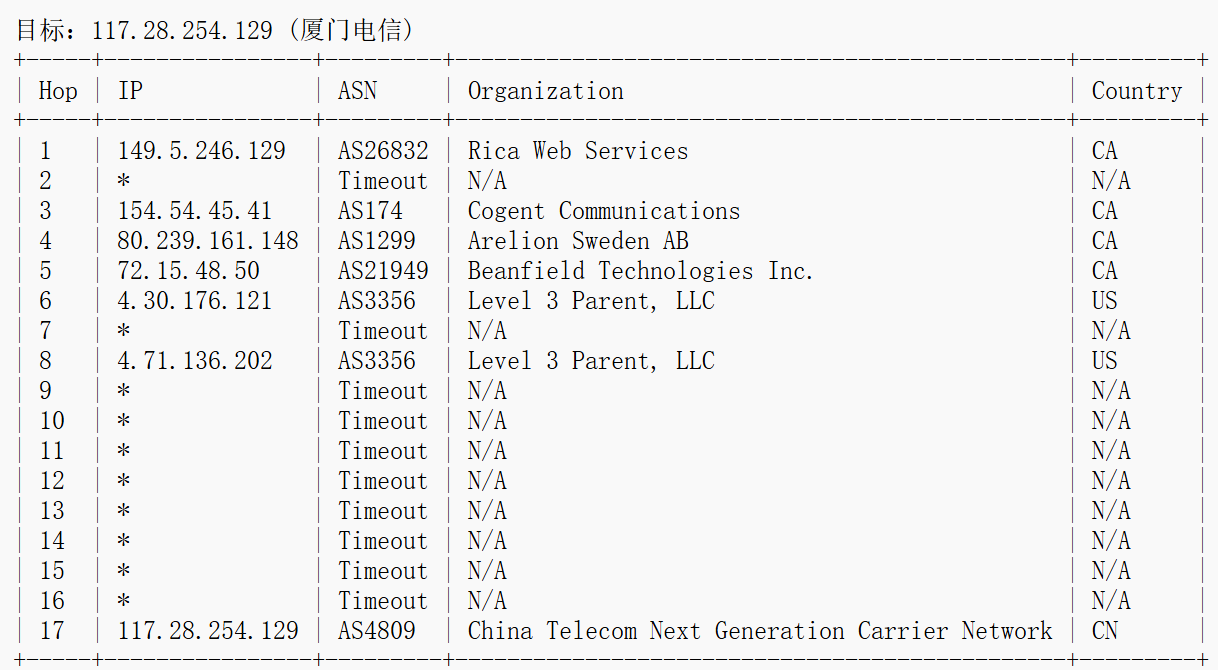Click the Organization column header
Image resolution: width=1218 pixels, height=670 pixels.
tap(546, 91)
